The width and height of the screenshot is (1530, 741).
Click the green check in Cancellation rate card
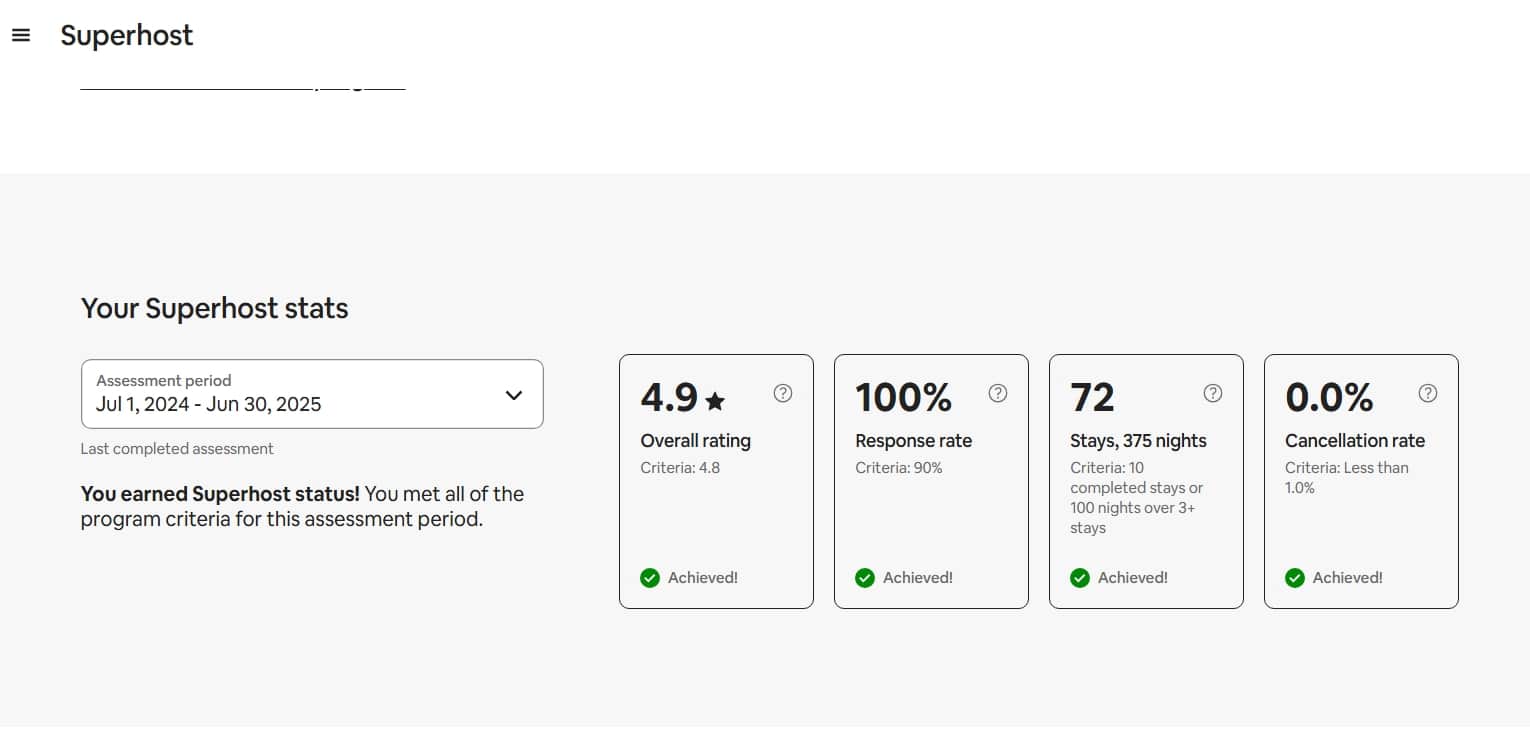tap(1295, 578)
